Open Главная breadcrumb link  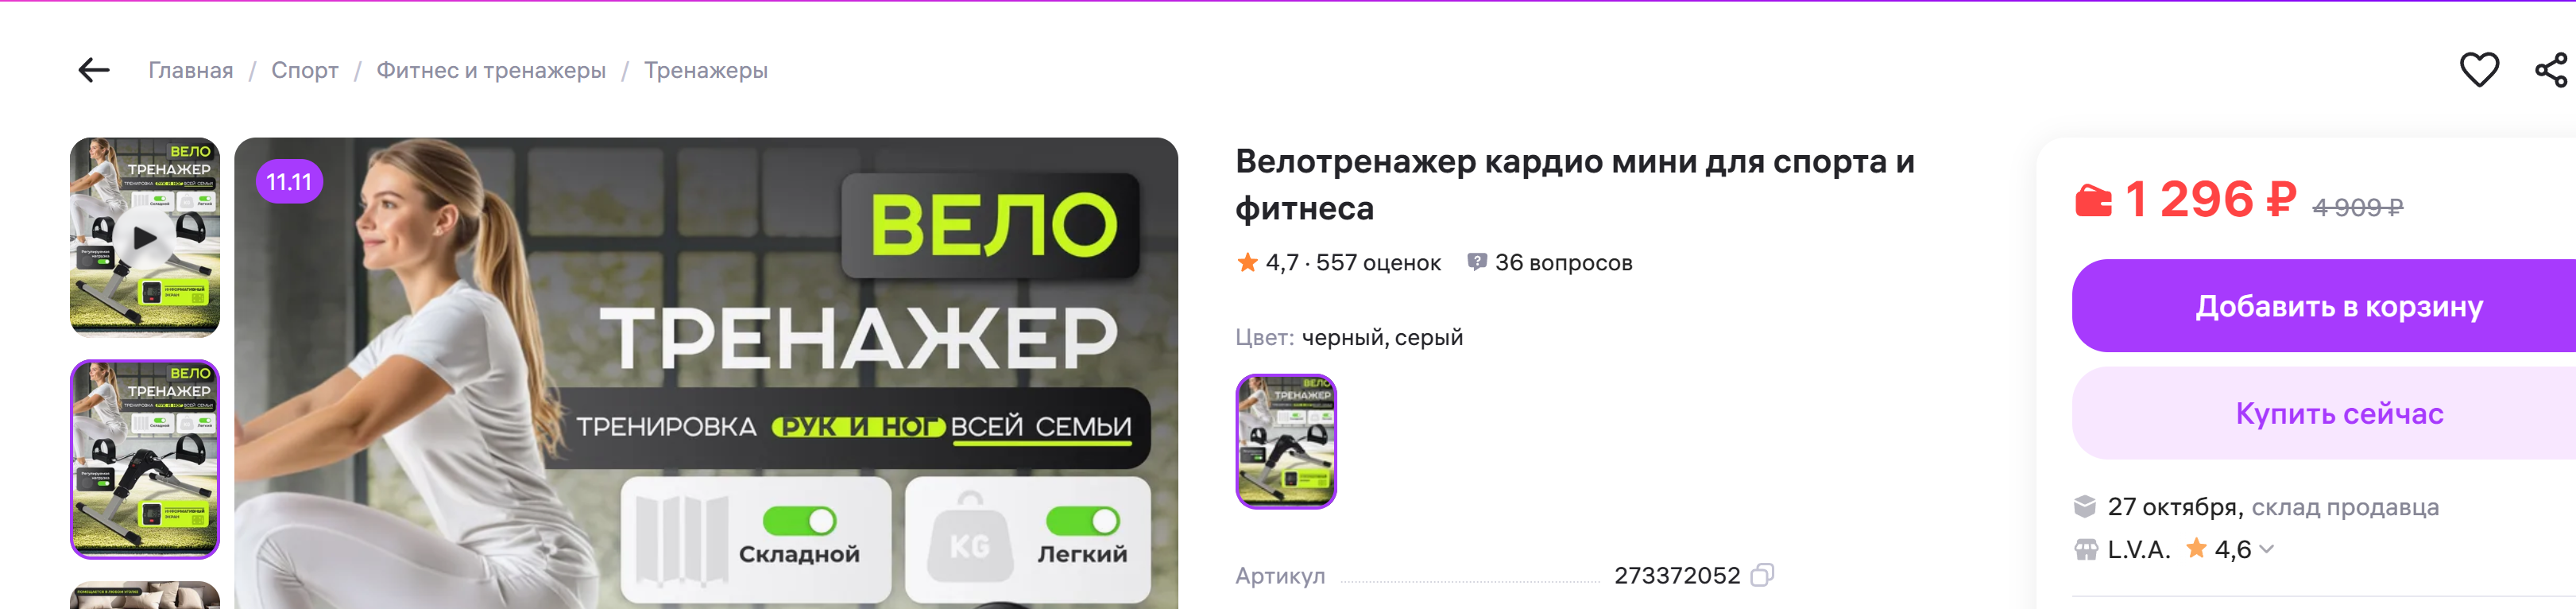click(x=191, y=70)
